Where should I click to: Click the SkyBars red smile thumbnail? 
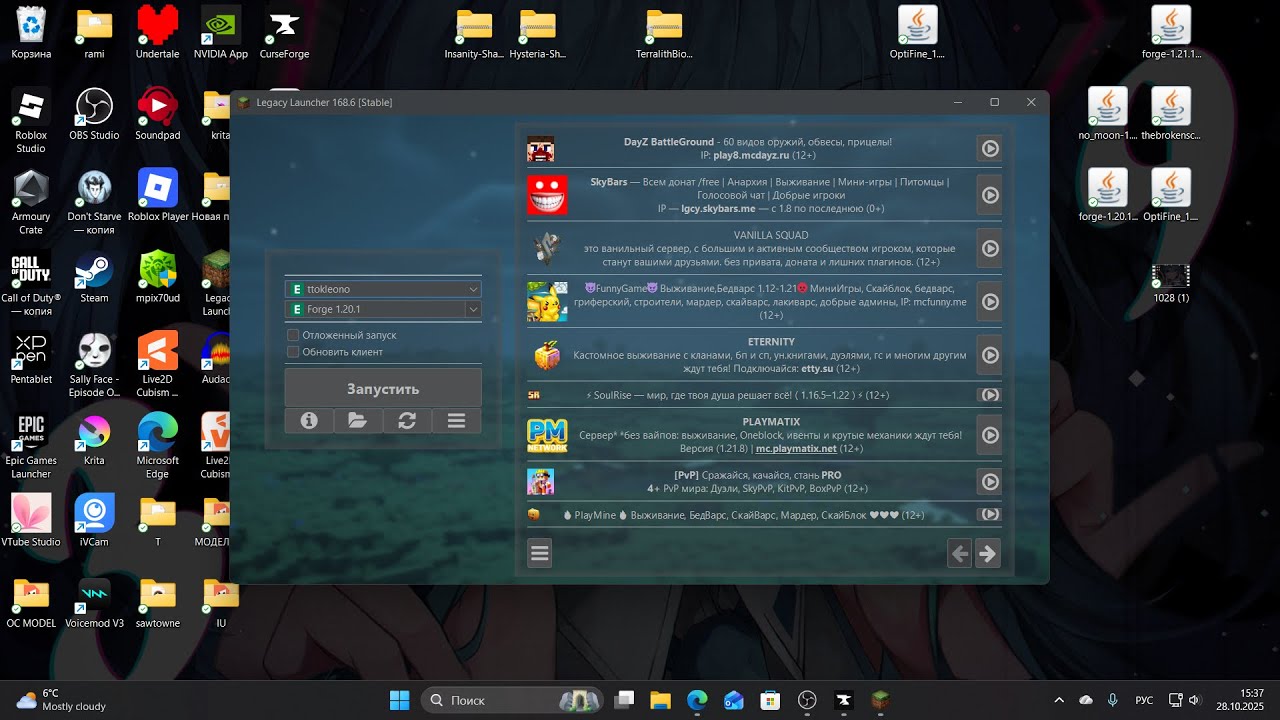tap(547, 195)
